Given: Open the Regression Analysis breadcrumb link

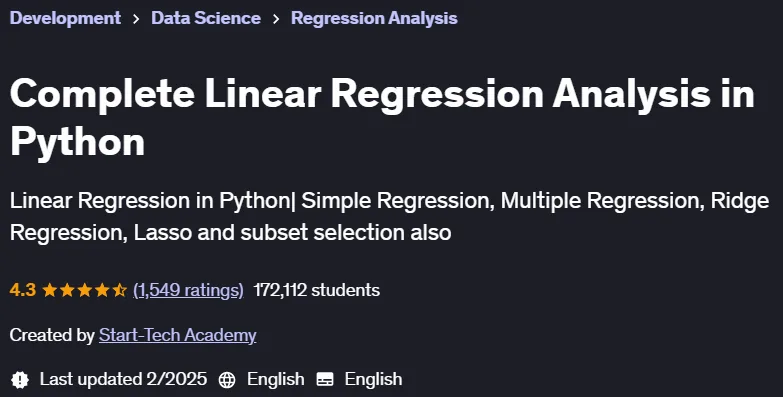Looking at the screenshot, I should tap(374, 18).
